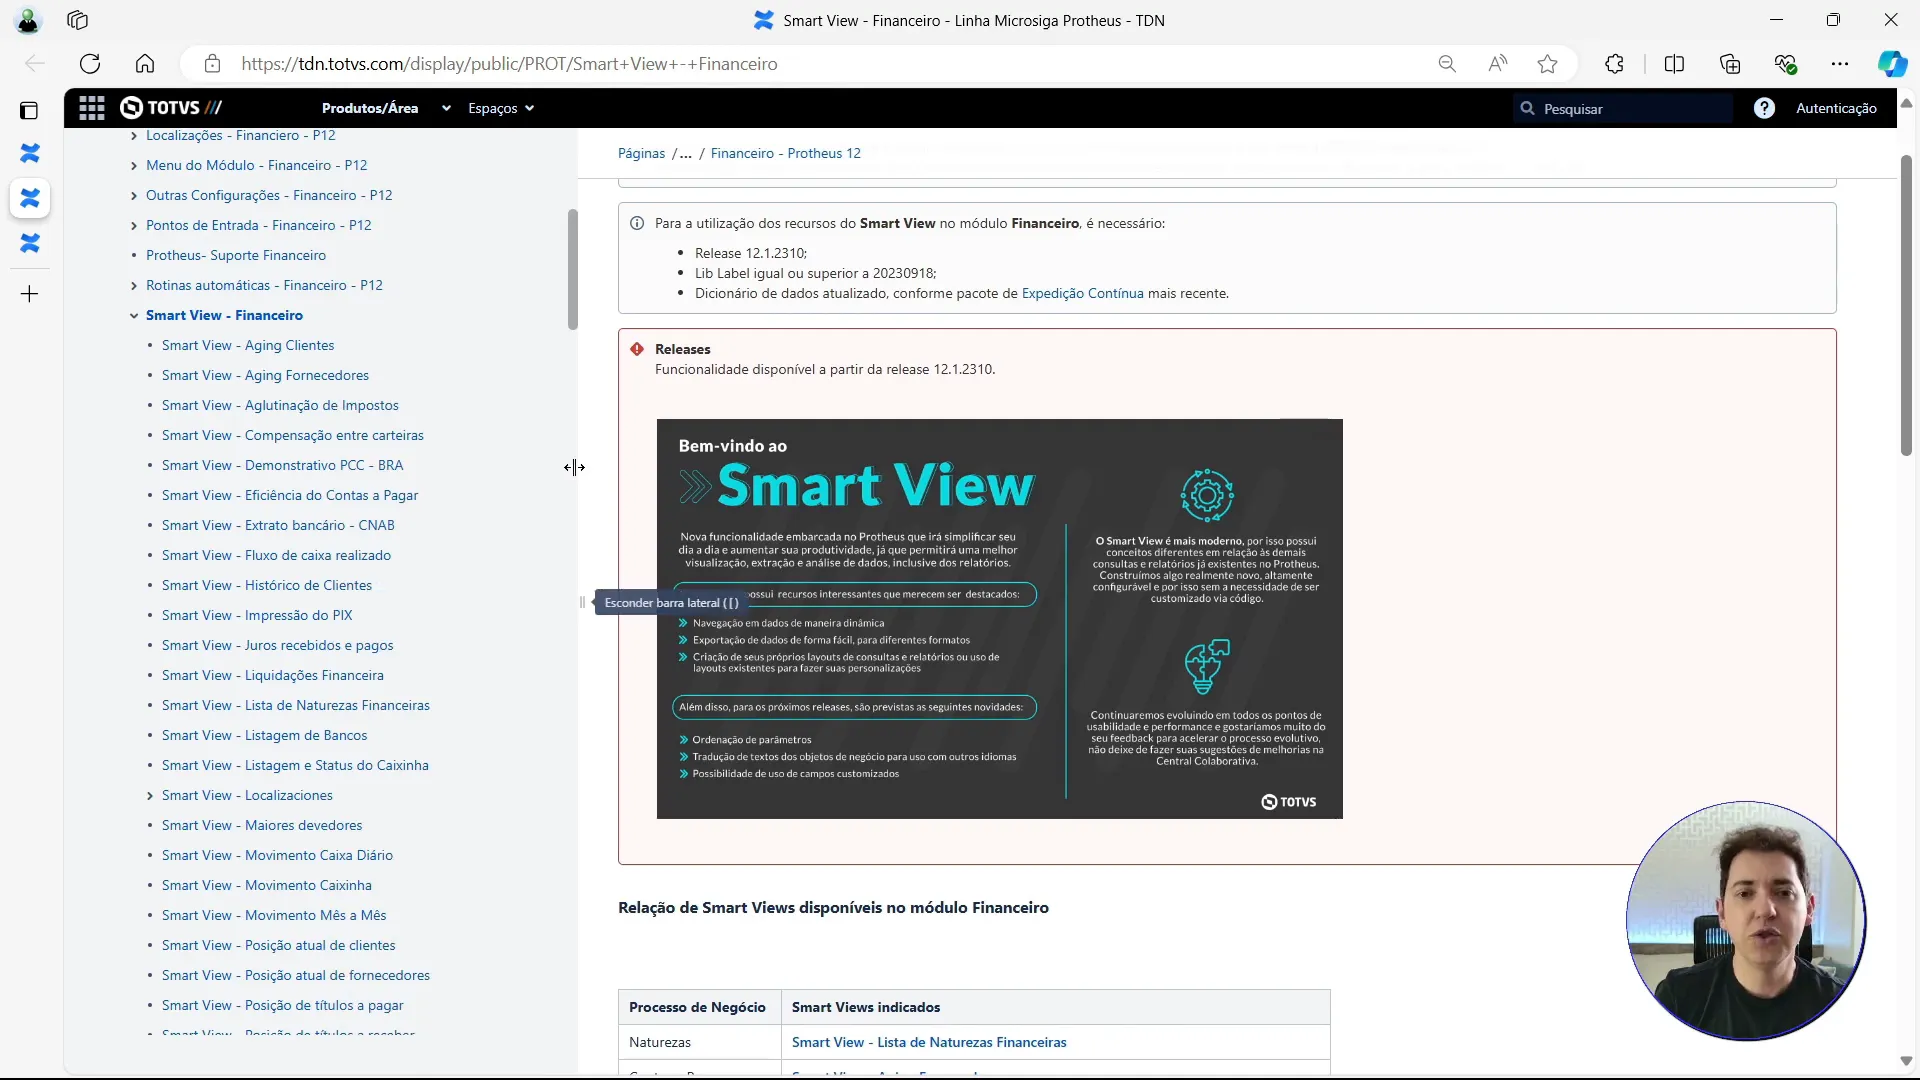Click Autenticação in top bar
This screenshot has height=1080, width=1920.
point(1836,108)
